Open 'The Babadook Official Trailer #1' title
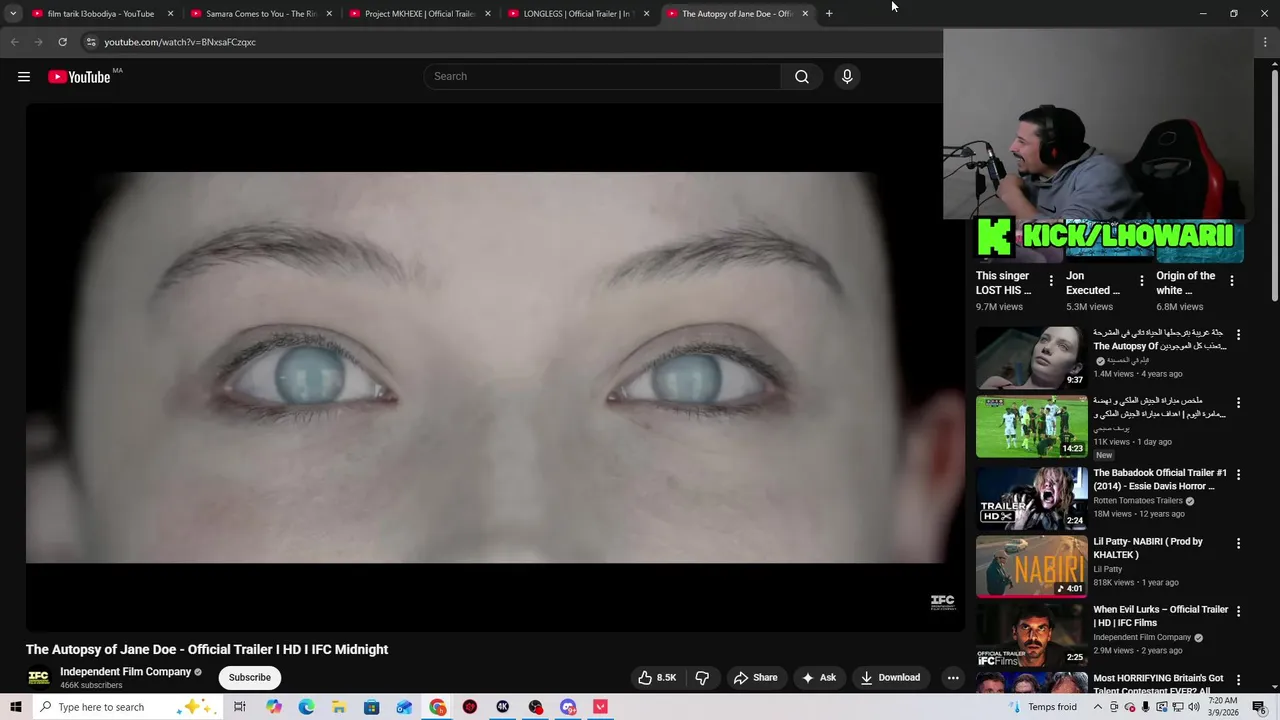Viewport: 1280px width, 720px height. coord(1160,479)
